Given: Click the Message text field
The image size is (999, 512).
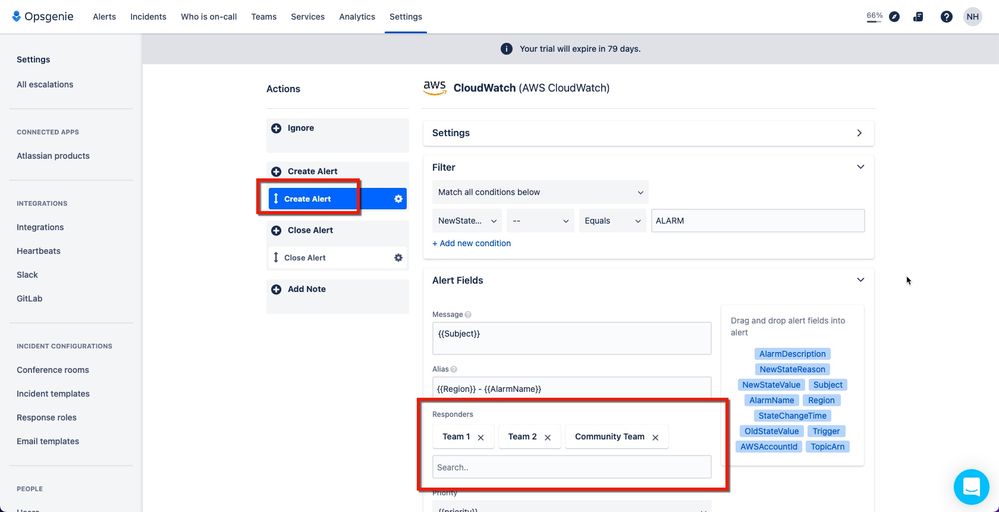Looking at the screenshot, I should tap(571, 338).
